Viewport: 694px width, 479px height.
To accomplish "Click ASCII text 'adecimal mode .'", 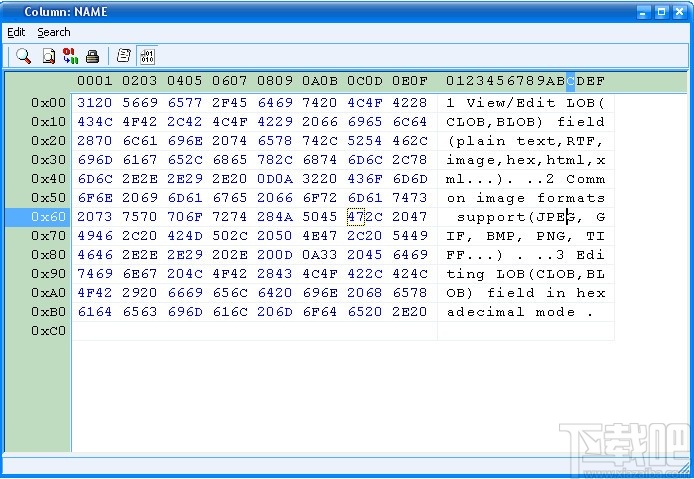I will tap(520, 313).
